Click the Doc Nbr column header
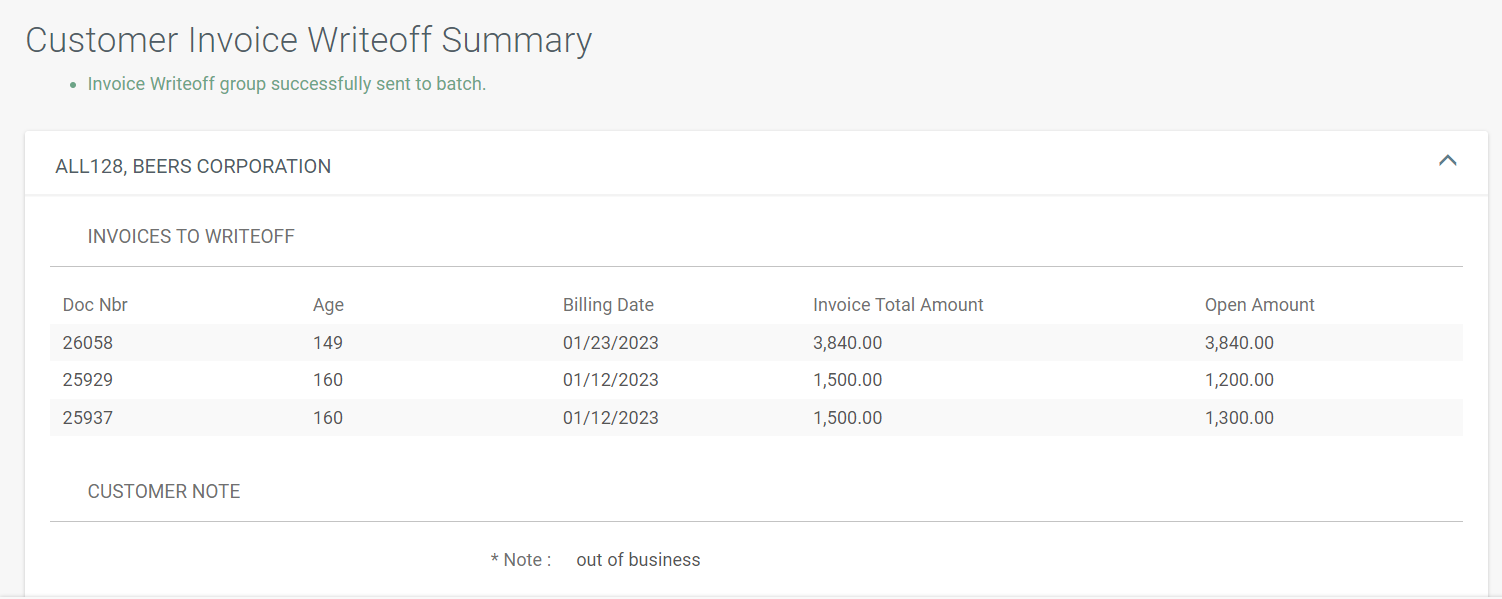The image size is (1502, 599). (x=95, y=305)
